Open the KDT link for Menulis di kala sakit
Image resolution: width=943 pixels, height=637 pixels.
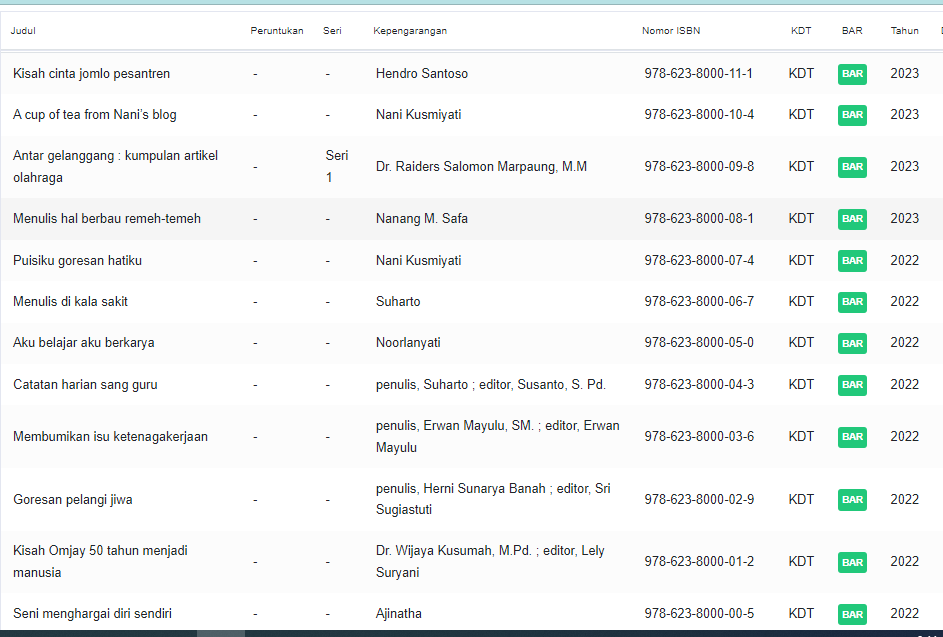[x=801, y=302]
